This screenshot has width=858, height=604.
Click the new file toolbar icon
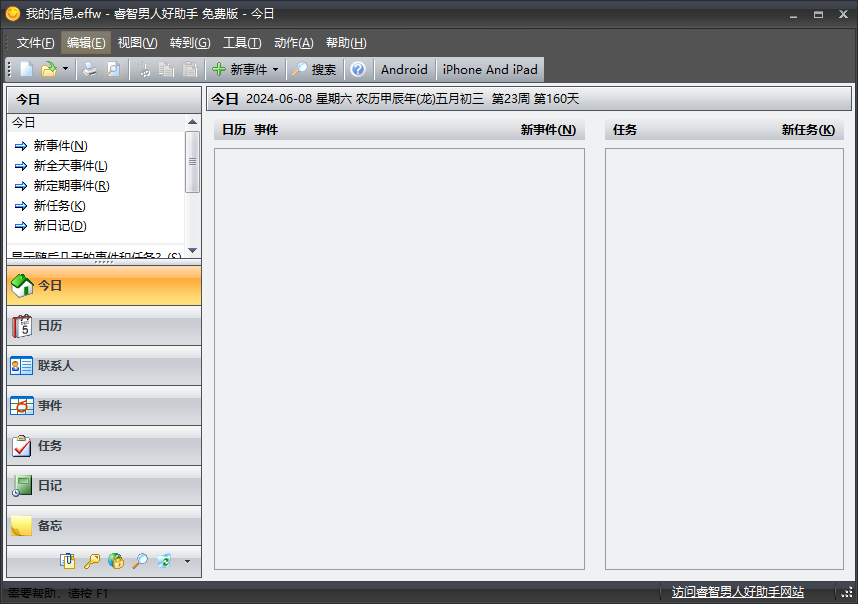[x=26, y=69]
